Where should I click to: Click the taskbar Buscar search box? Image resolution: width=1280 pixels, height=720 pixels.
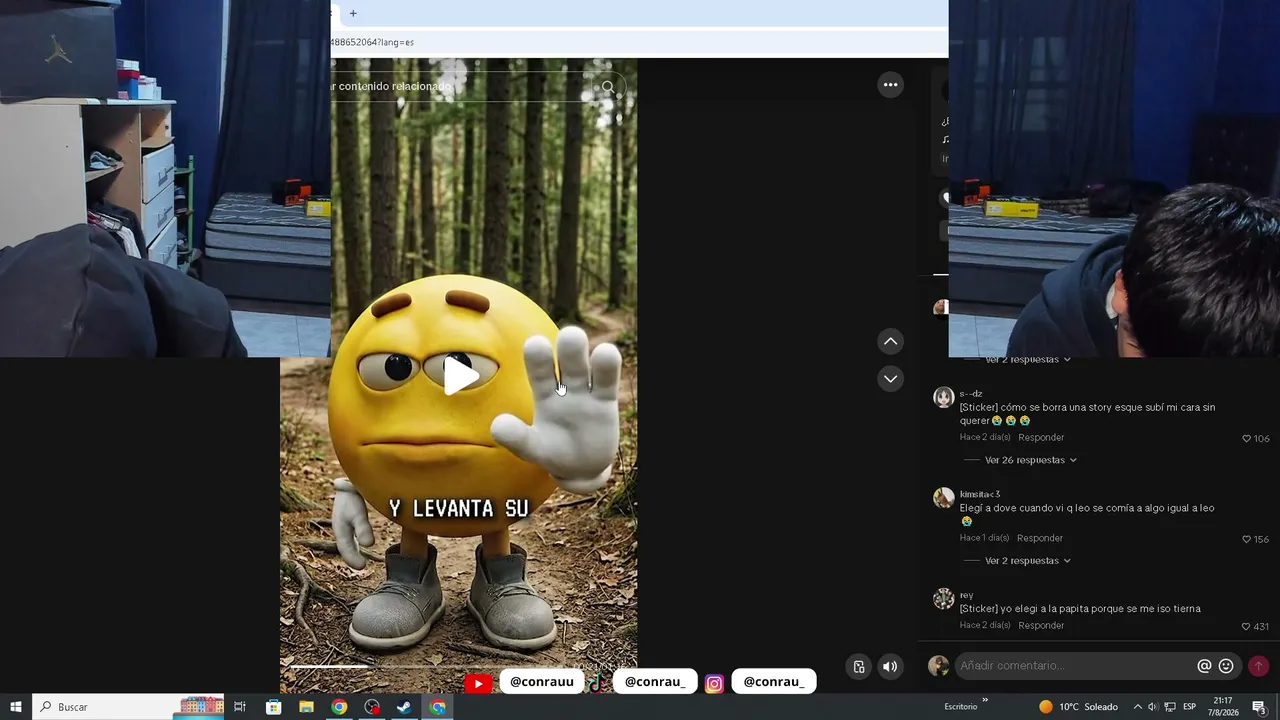(128, 707)
